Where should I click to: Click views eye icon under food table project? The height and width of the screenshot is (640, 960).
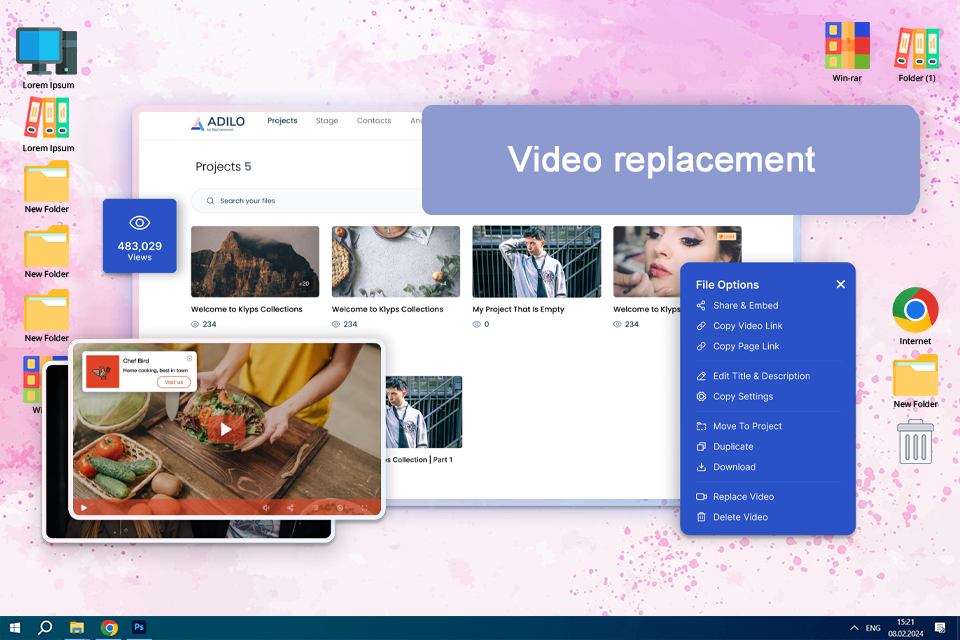pyautogui.click(x=336, y=325)
